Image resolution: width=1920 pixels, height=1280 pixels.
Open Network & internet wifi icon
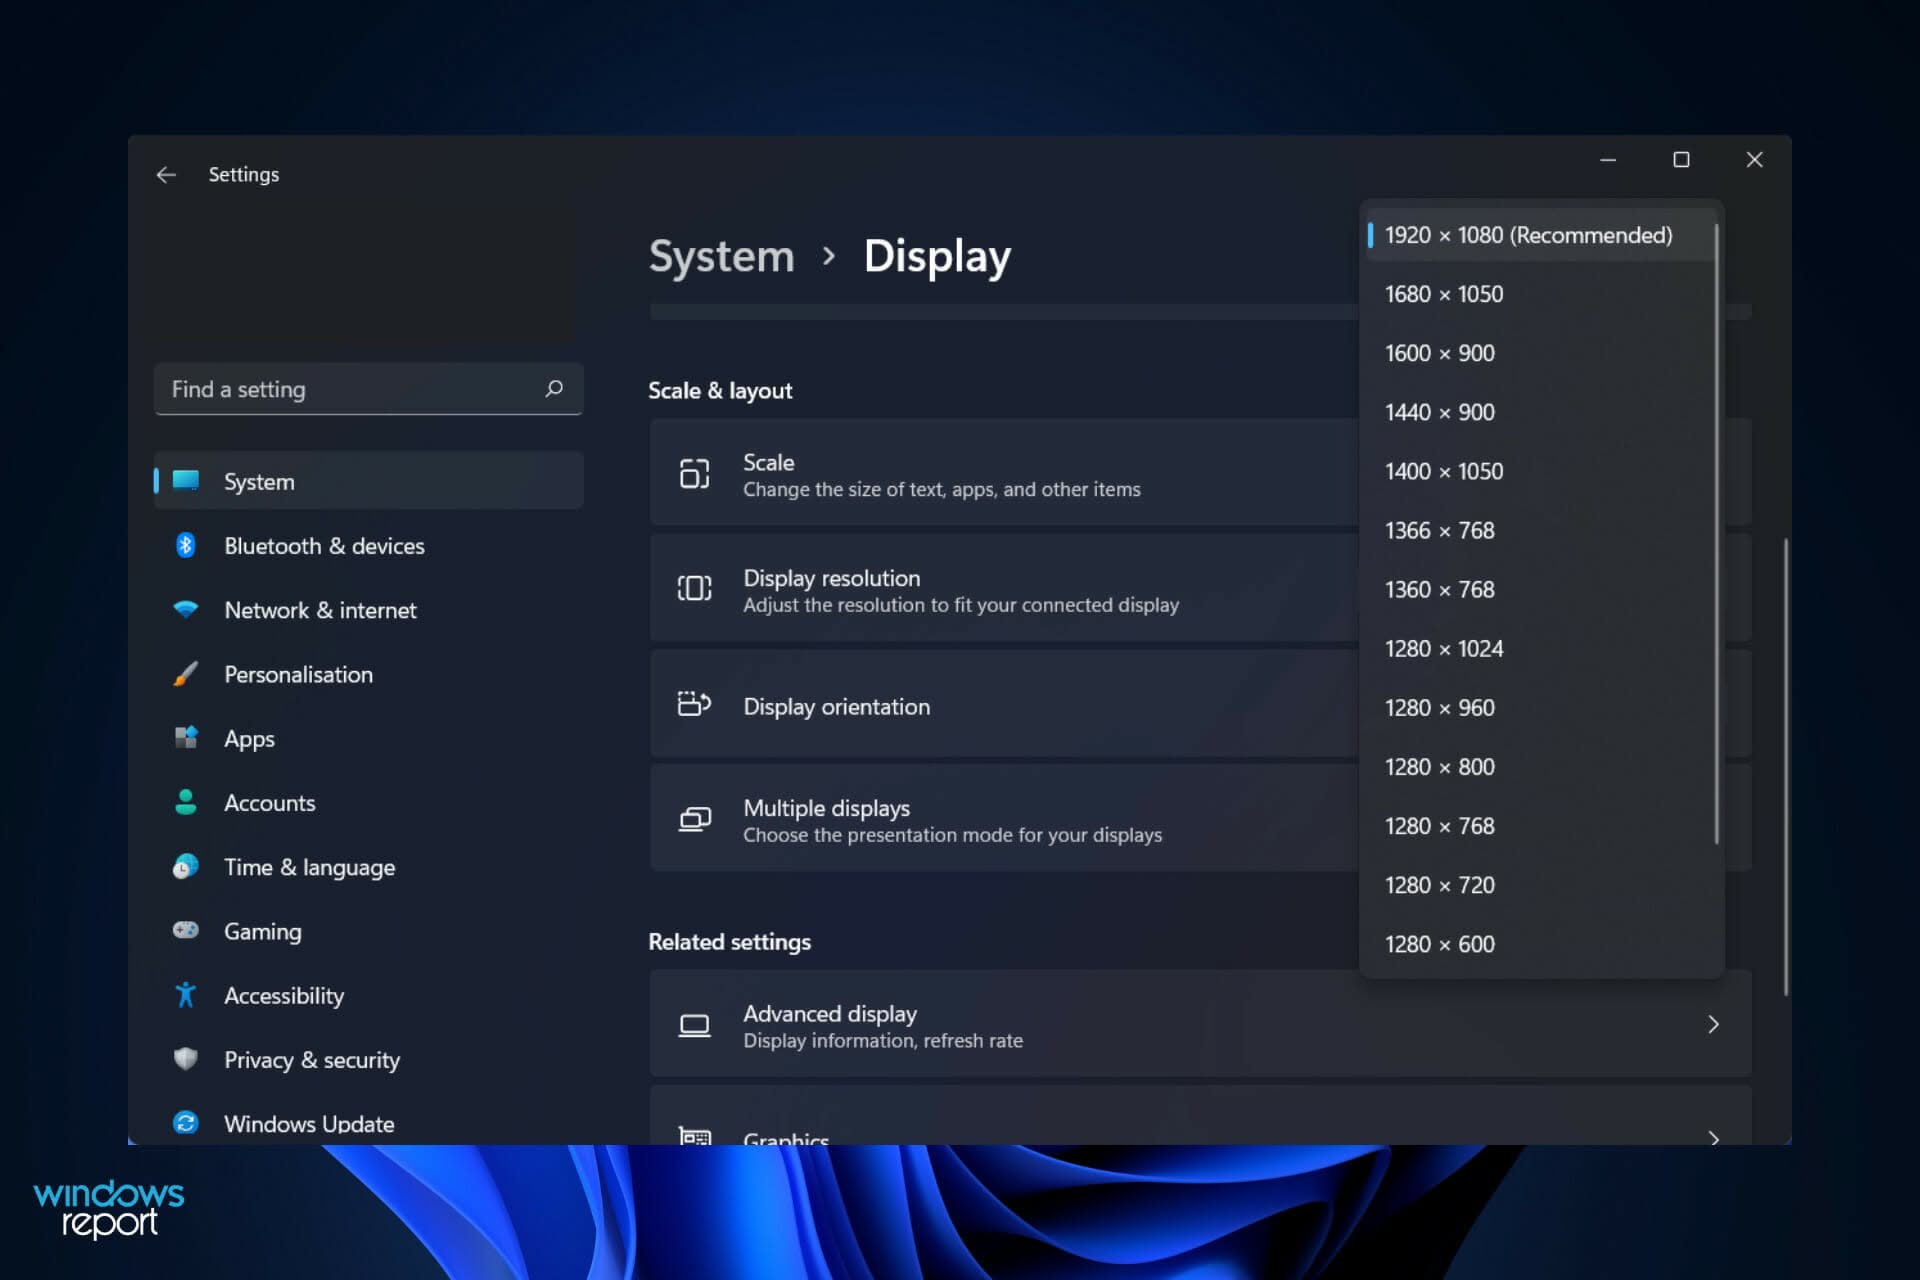tap(186, 609)
